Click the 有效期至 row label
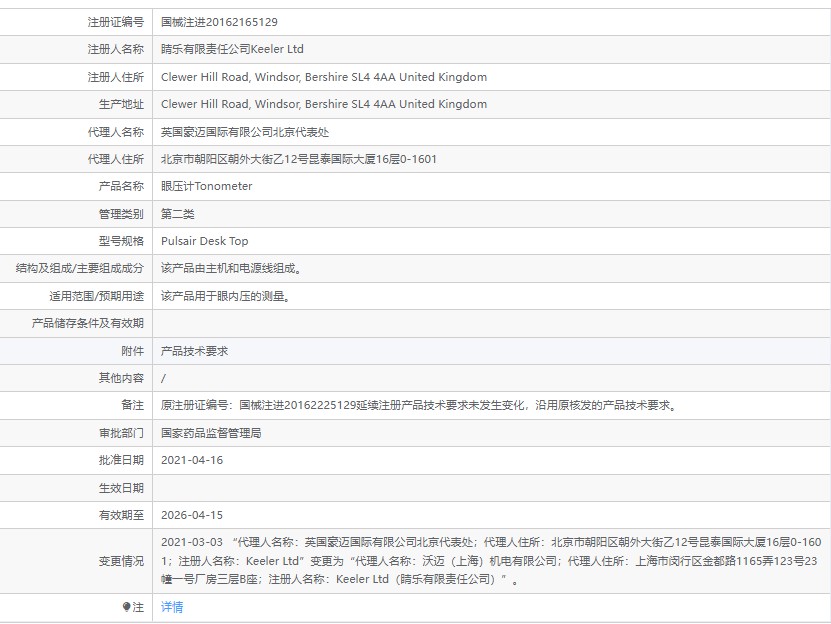 point(121,515)
